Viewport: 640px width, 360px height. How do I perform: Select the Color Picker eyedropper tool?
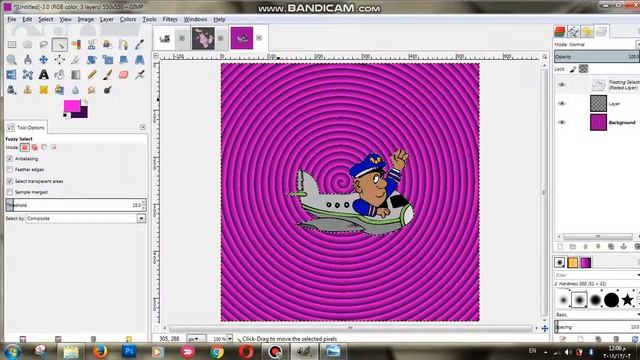[140, 44]
